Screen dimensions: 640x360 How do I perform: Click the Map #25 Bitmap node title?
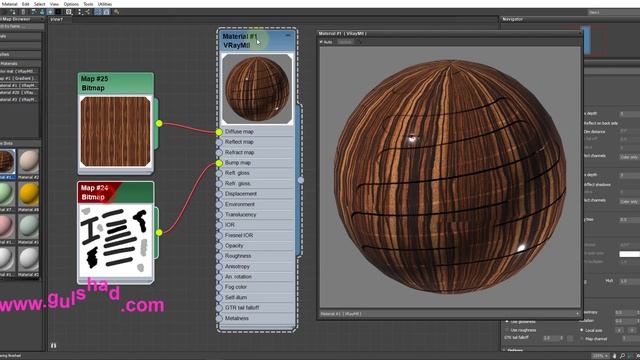click(x=116, y=83)
